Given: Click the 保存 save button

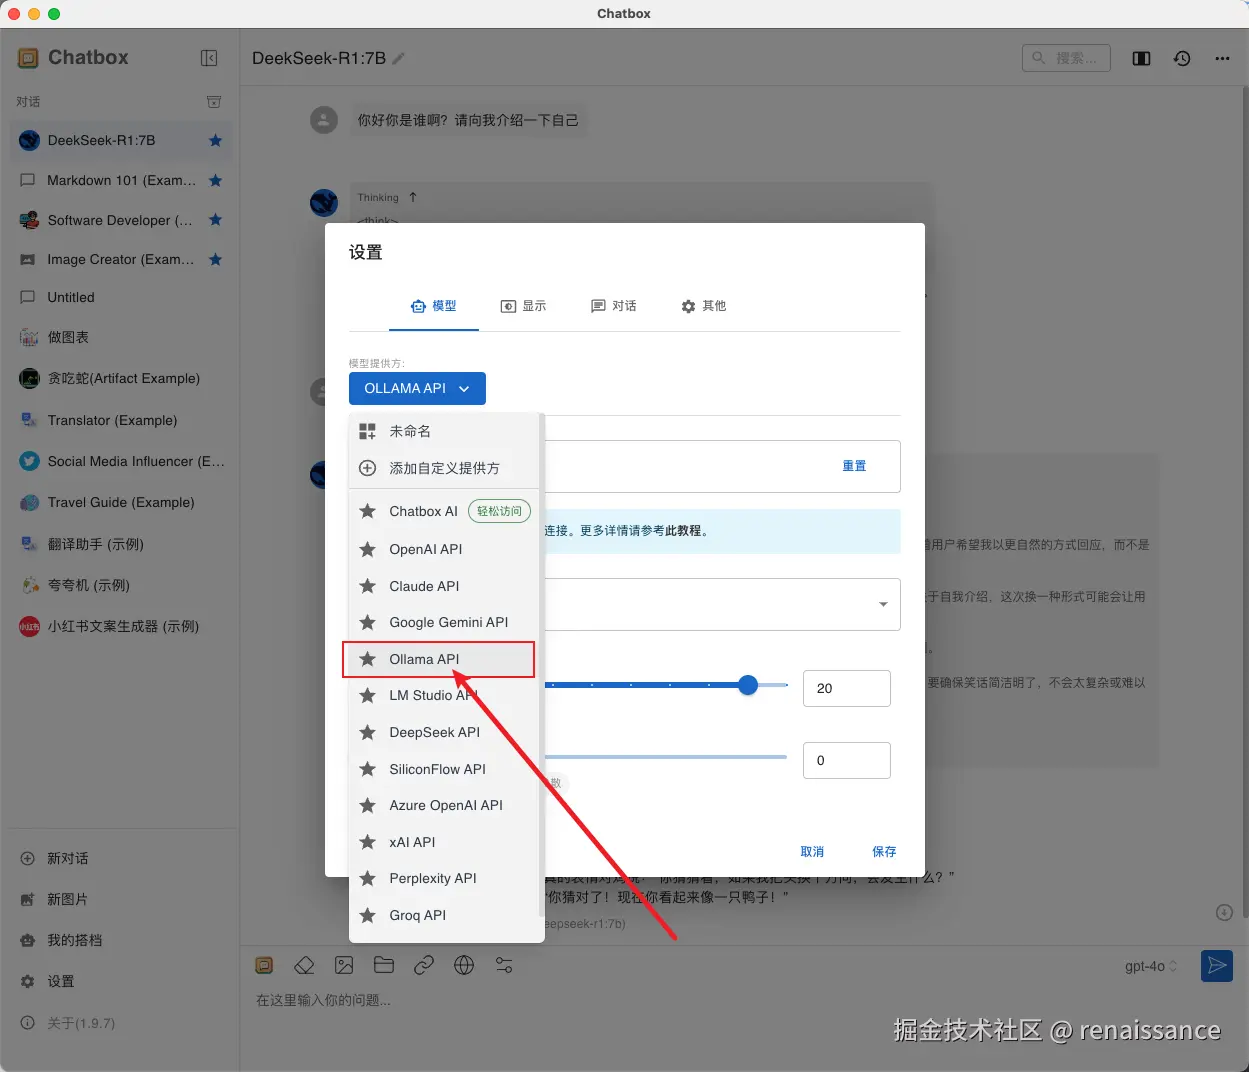Looking at the screenshot, I should 884,852.
